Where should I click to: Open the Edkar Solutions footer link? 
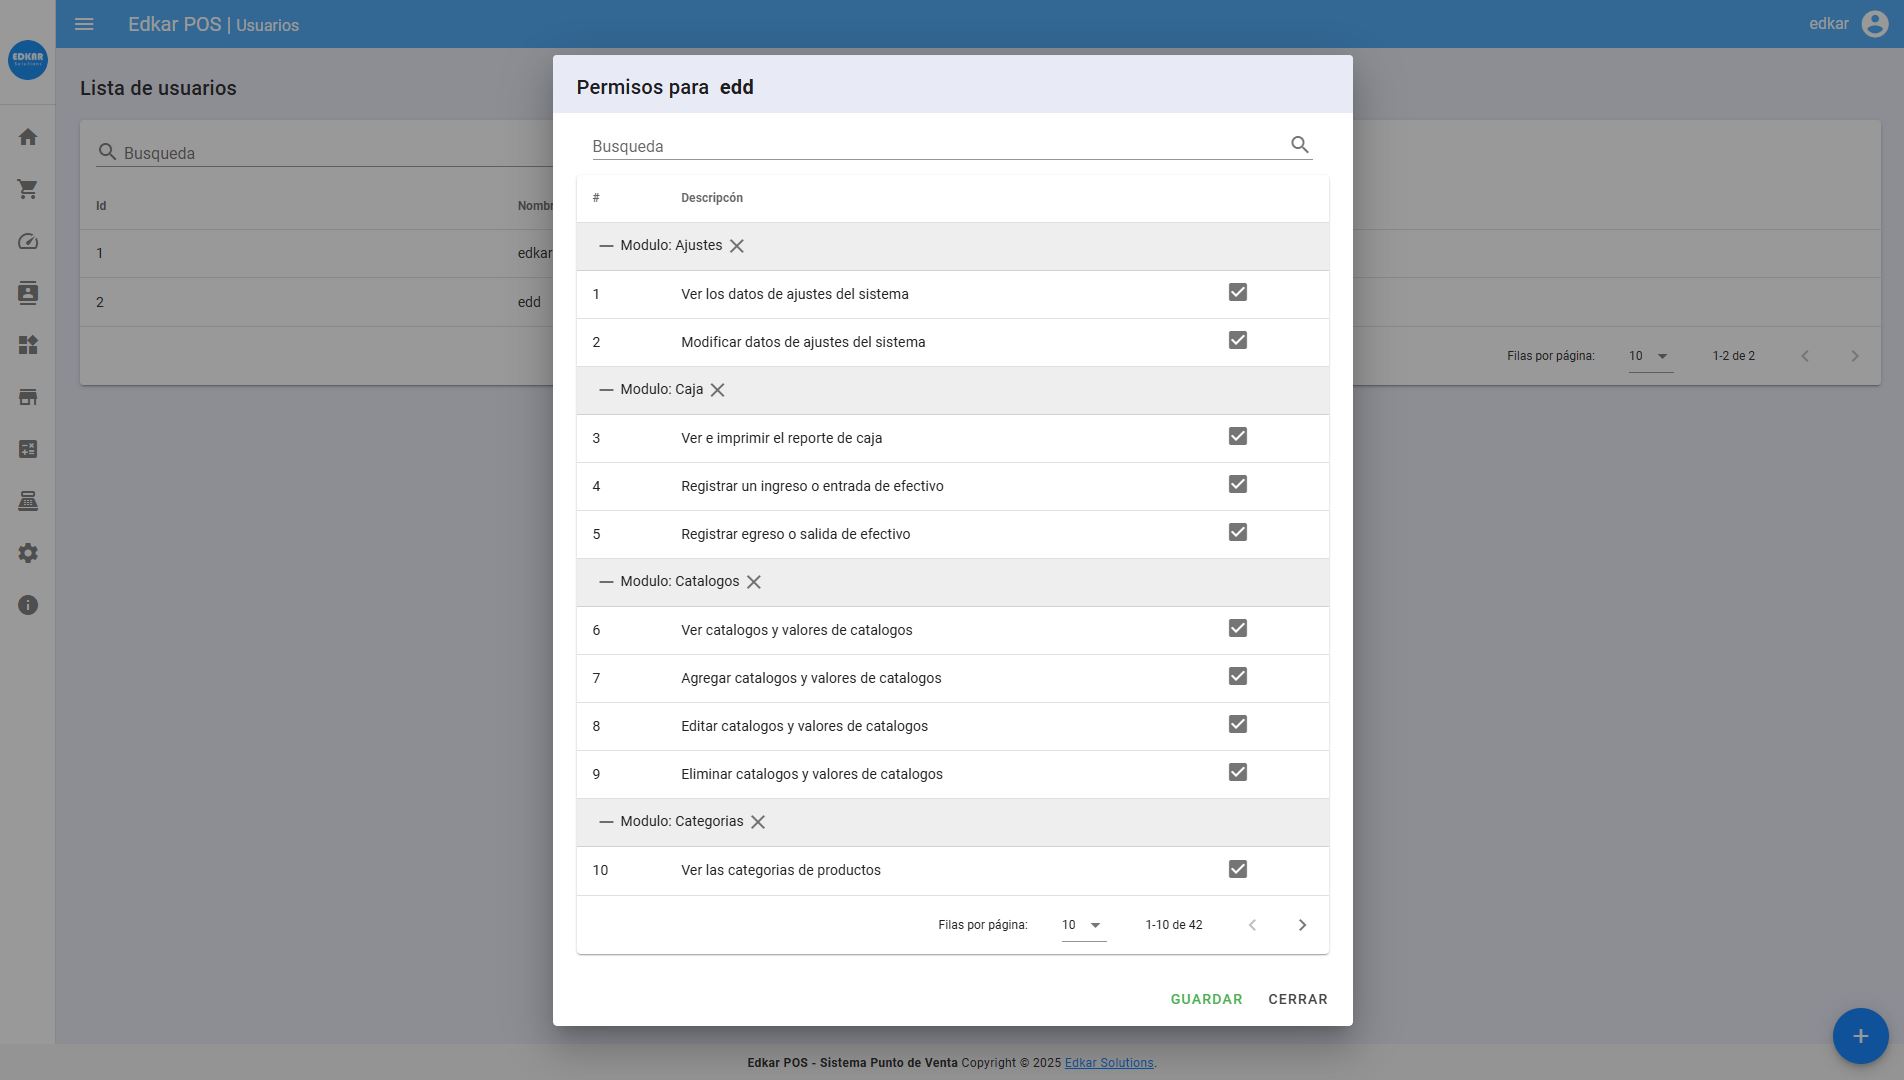point(1108,1063)
